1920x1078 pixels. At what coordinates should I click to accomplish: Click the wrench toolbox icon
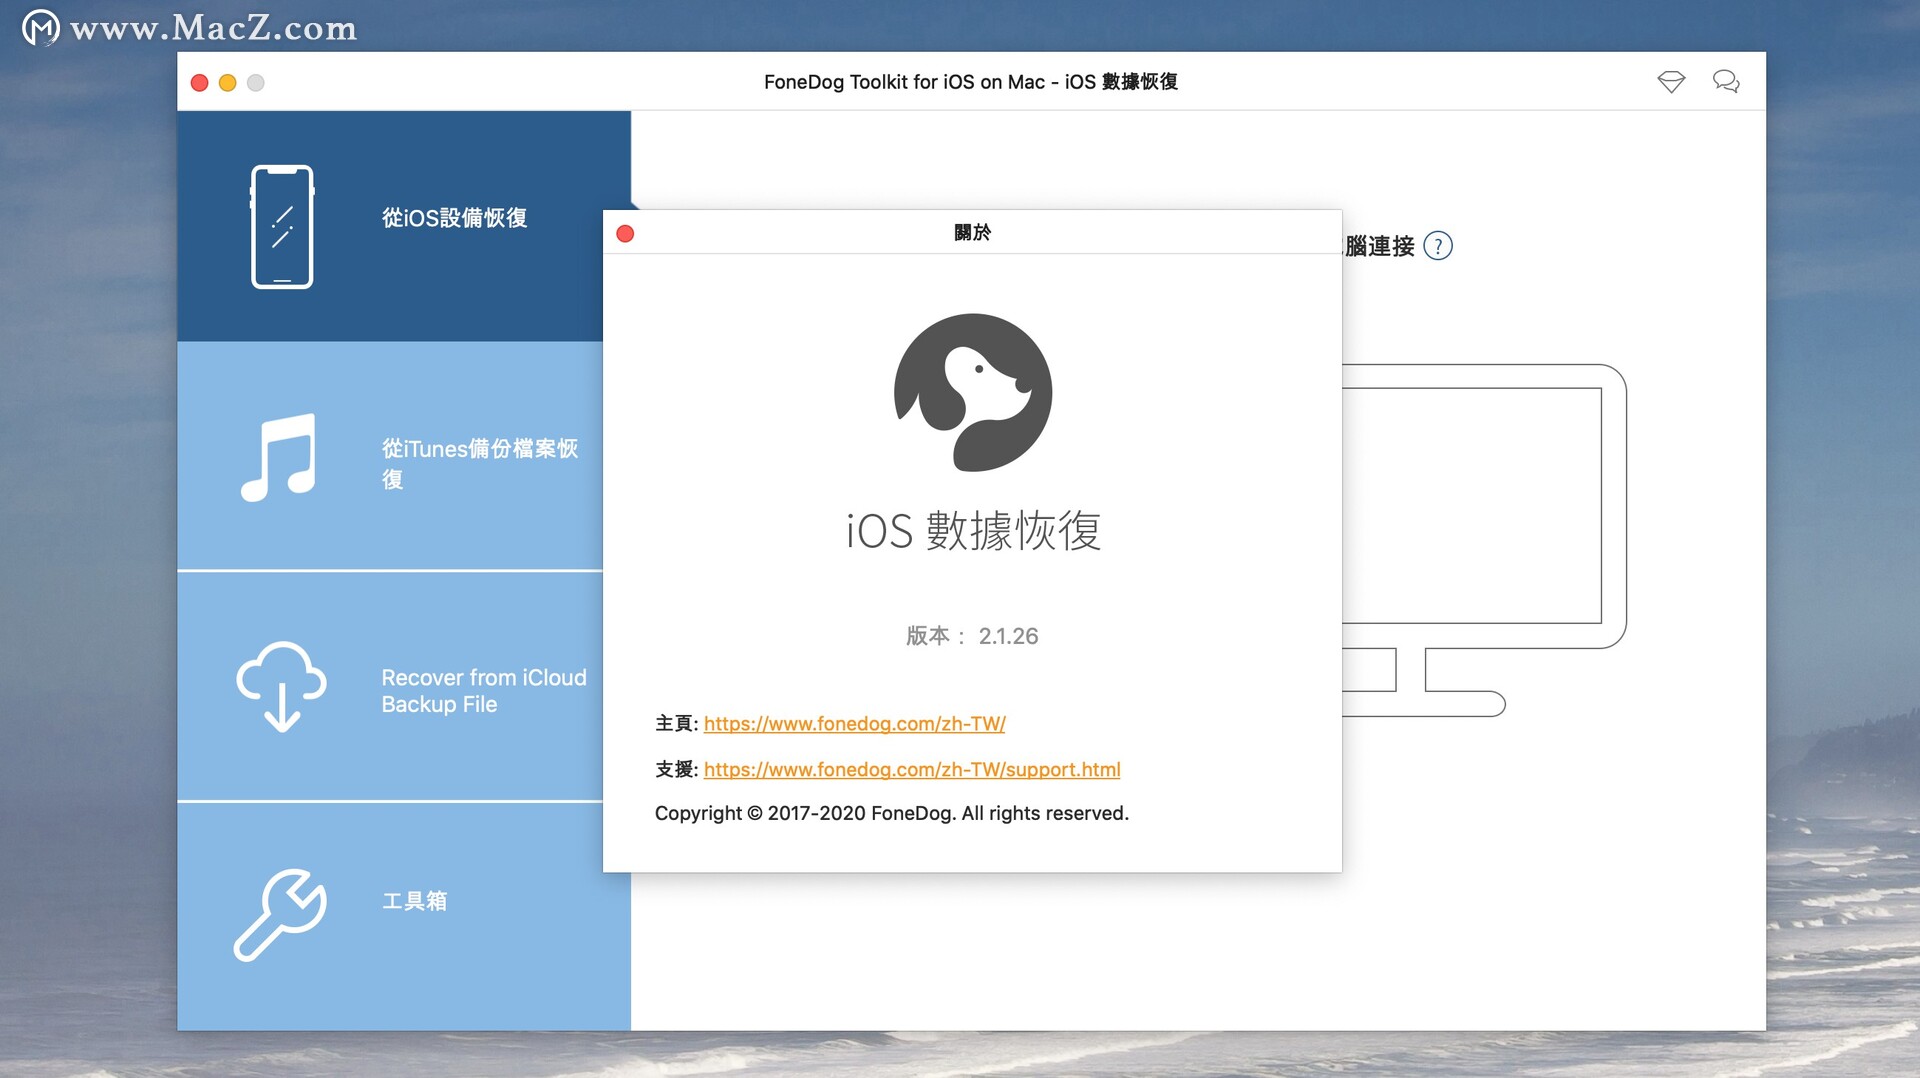point(280,915)
